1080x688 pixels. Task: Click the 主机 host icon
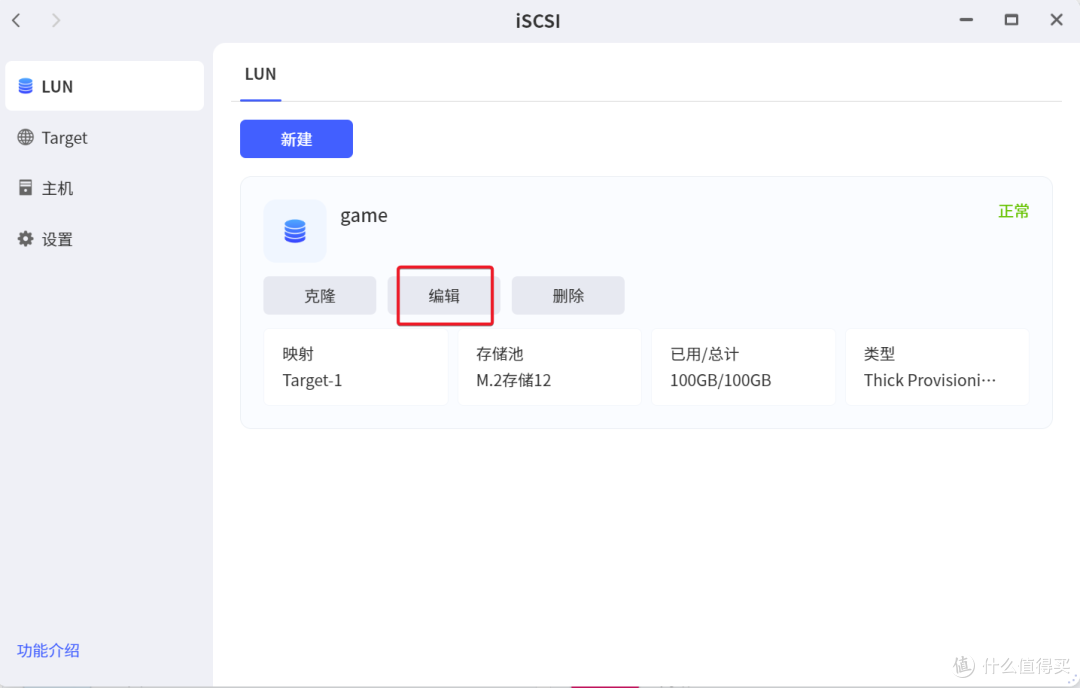[25, 187]
